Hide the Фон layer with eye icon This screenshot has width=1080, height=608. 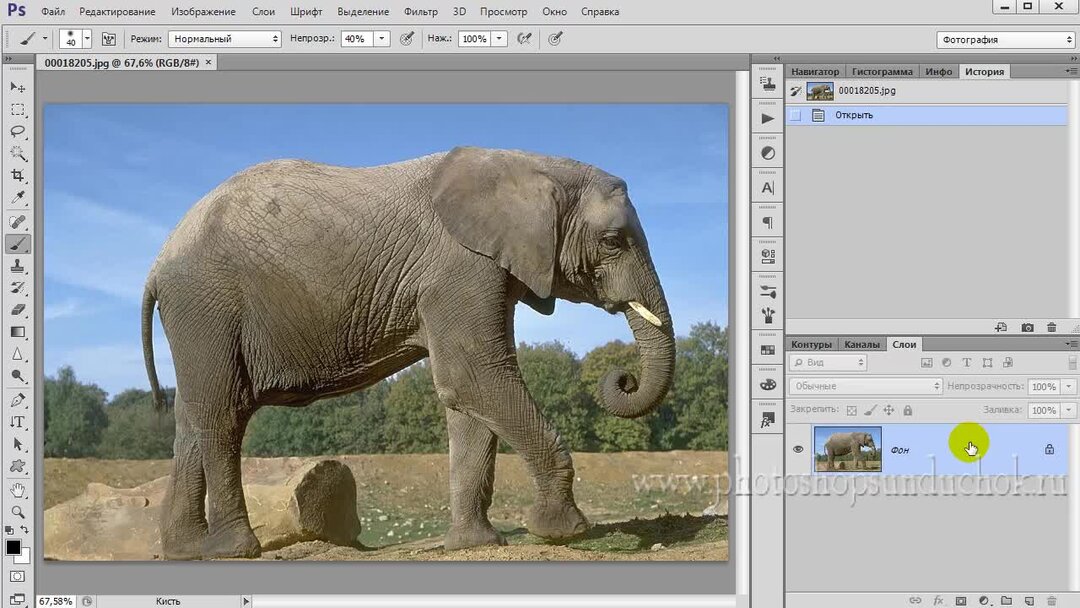(x=798, y=449)
